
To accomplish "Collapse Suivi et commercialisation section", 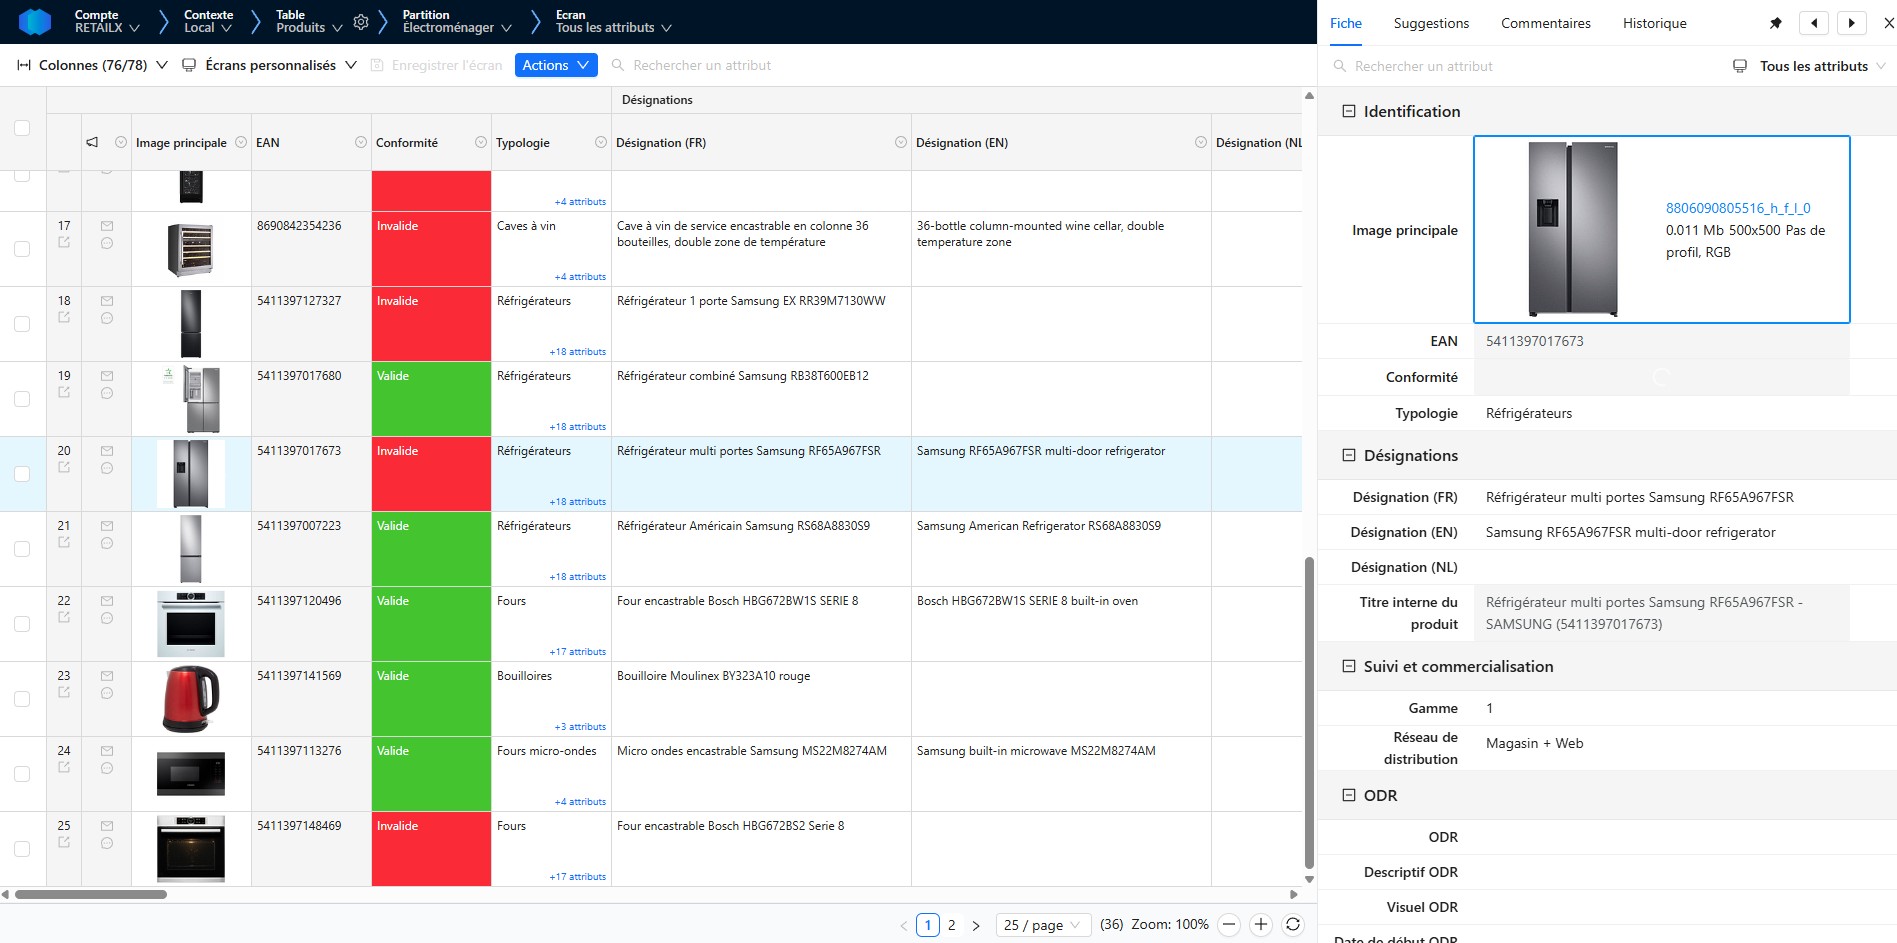I will click(x=1348, y=666).
